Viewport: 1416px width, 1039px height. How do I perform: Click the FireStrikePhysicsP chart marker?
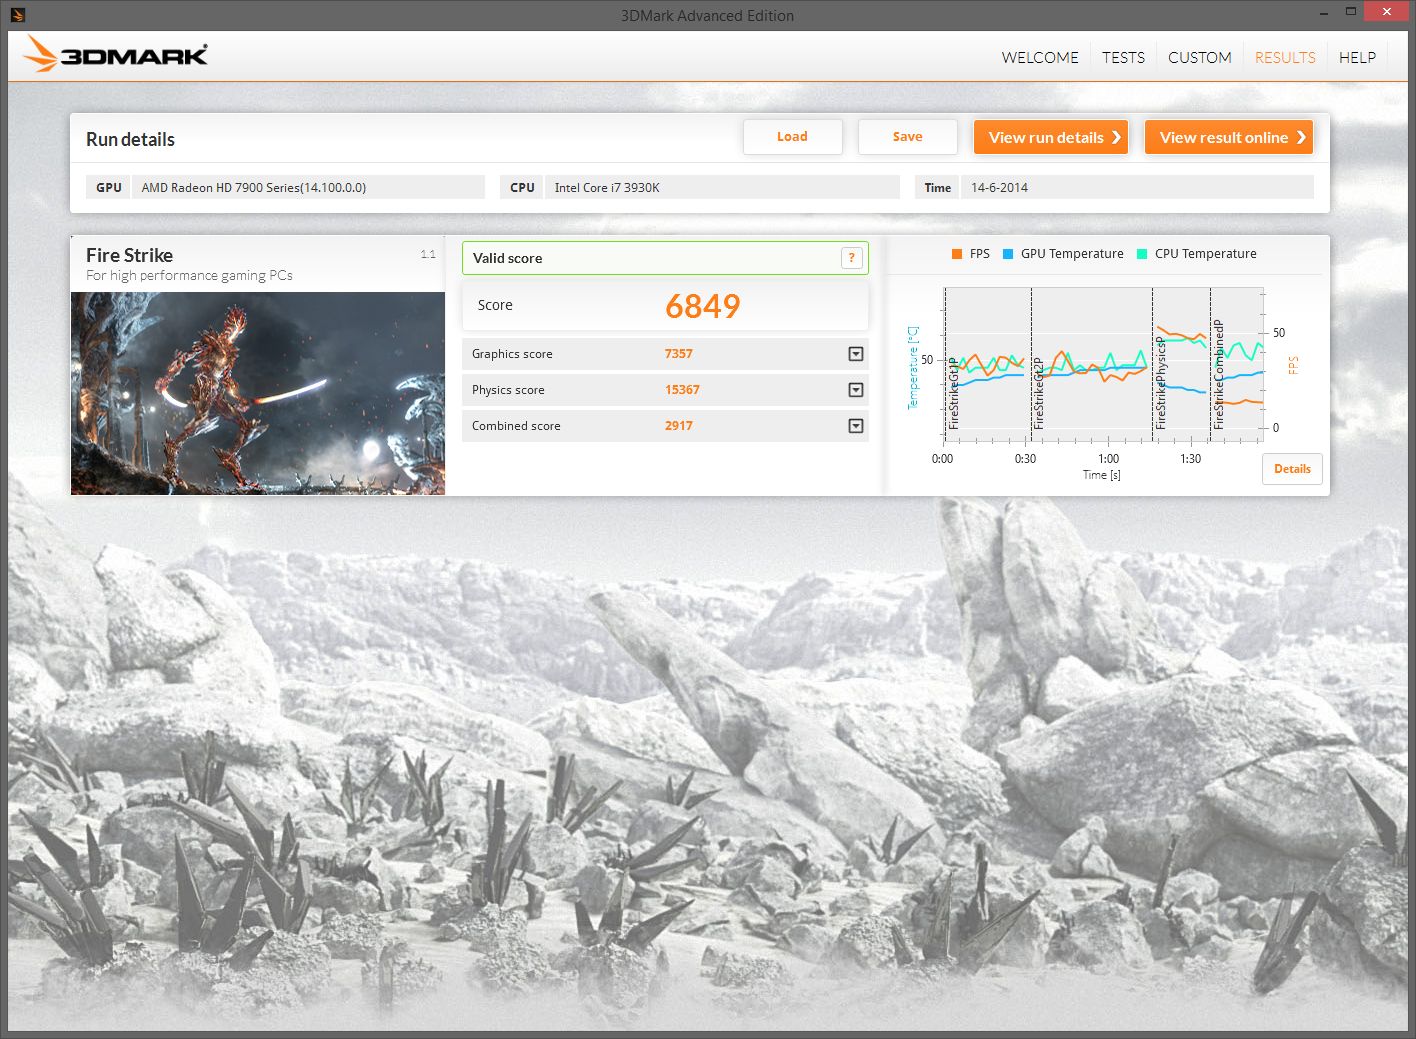[x=1161, y=383]
